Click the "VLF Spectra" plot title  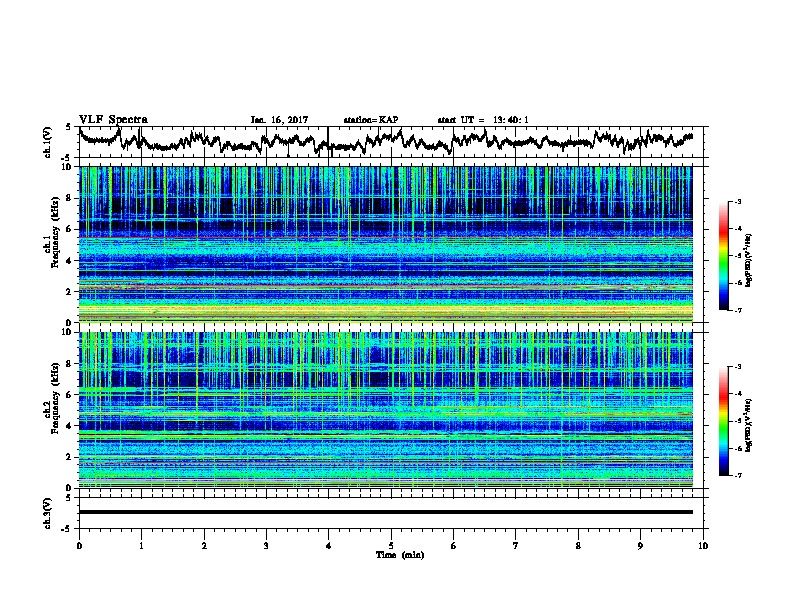[113, 120]
